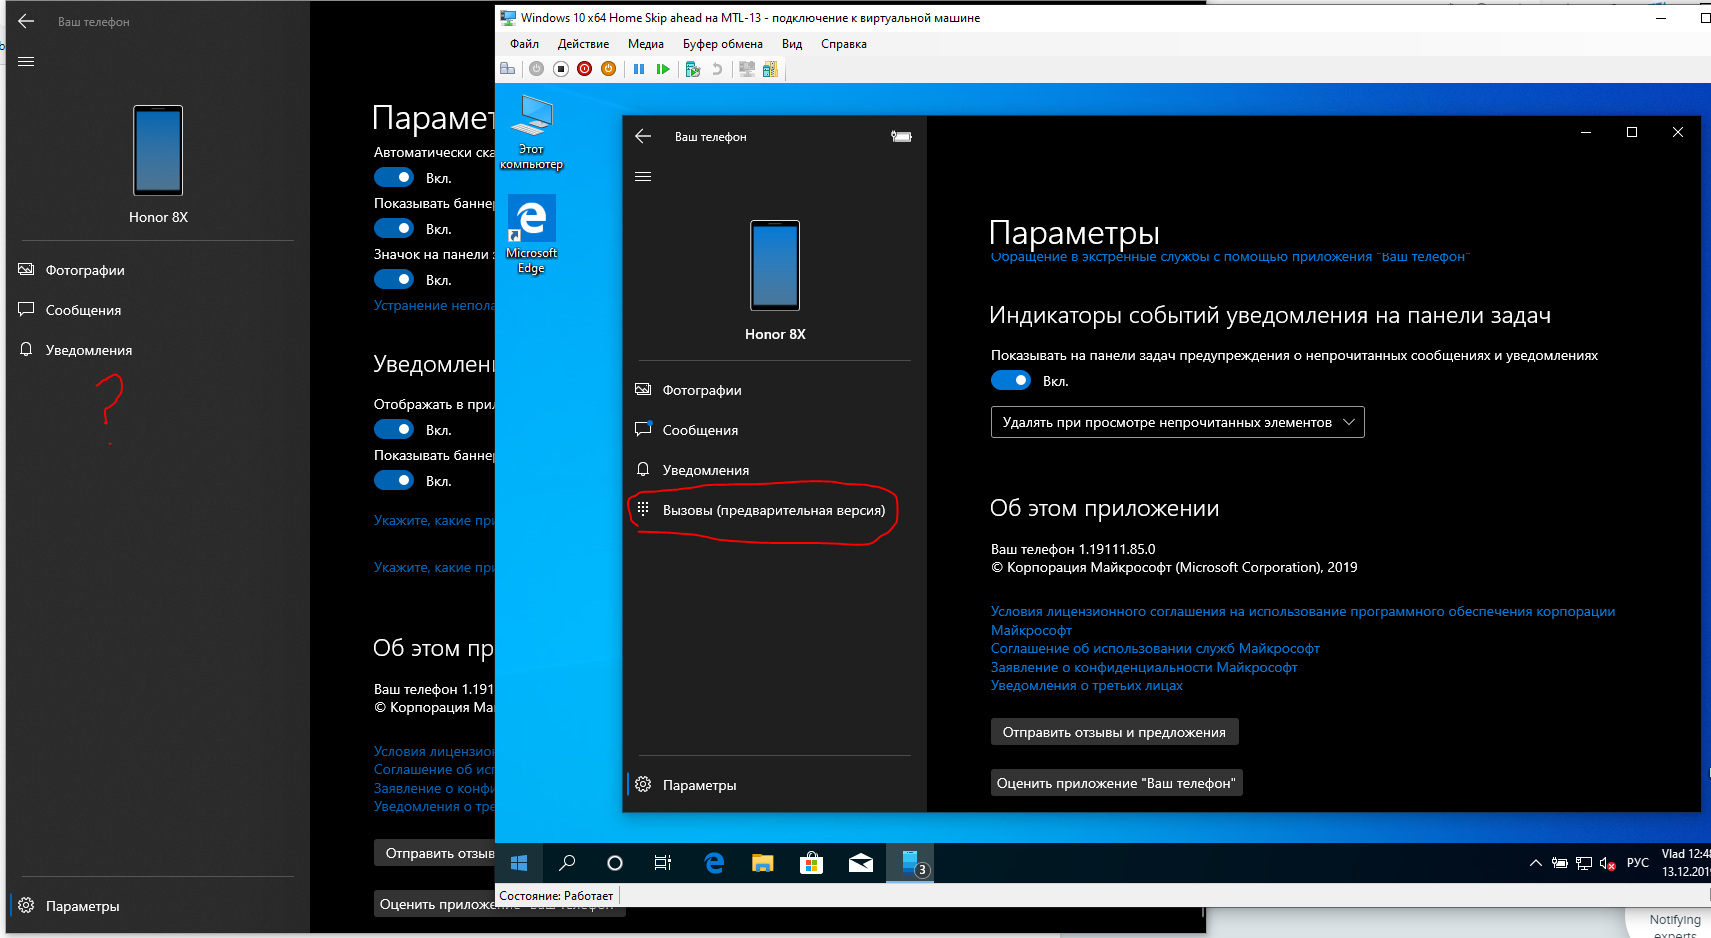Toggle hamburger menu in VM's Ваш телефон

tap(643, 177)
